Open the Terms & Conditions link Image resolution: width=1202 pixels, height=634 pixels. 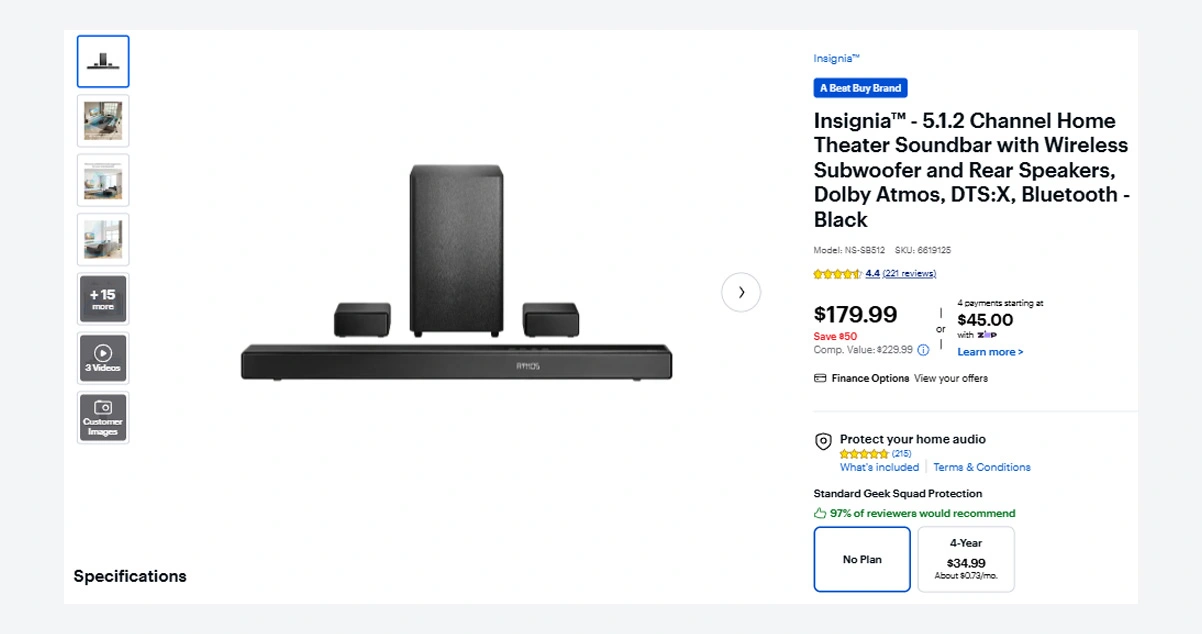982,467
